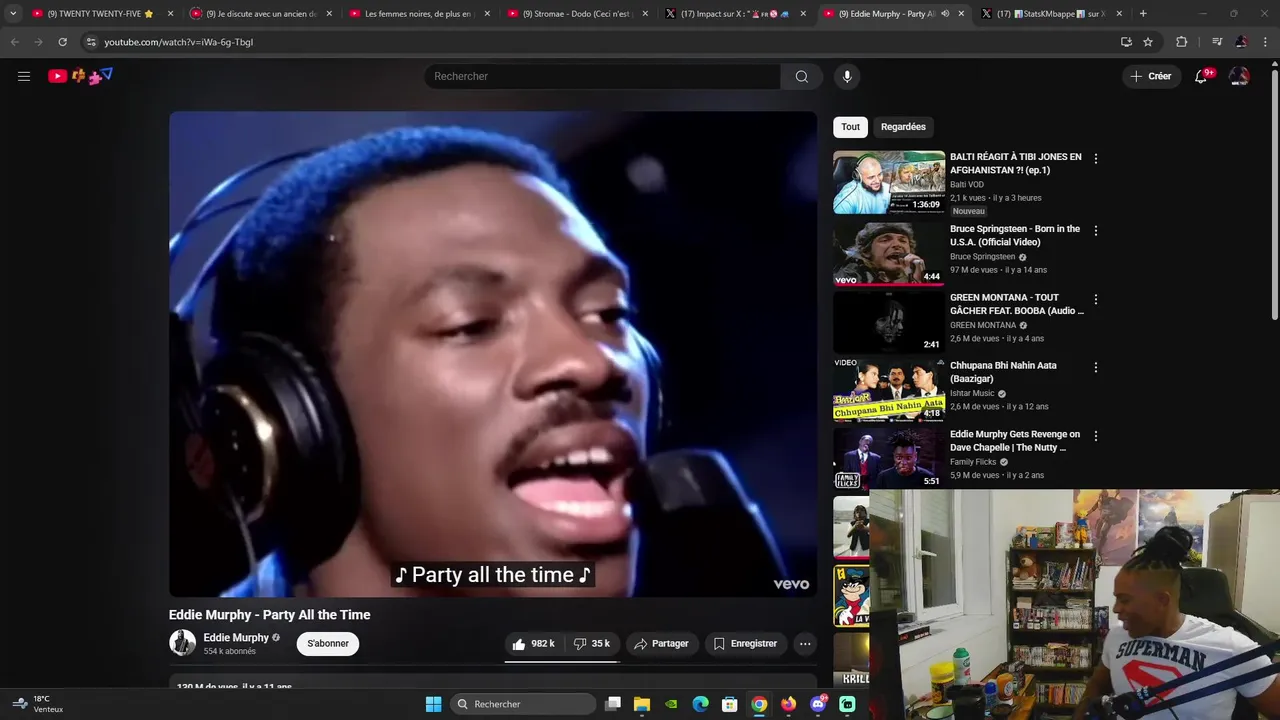
Task: View site information icon in address bar
Action: 90,42
